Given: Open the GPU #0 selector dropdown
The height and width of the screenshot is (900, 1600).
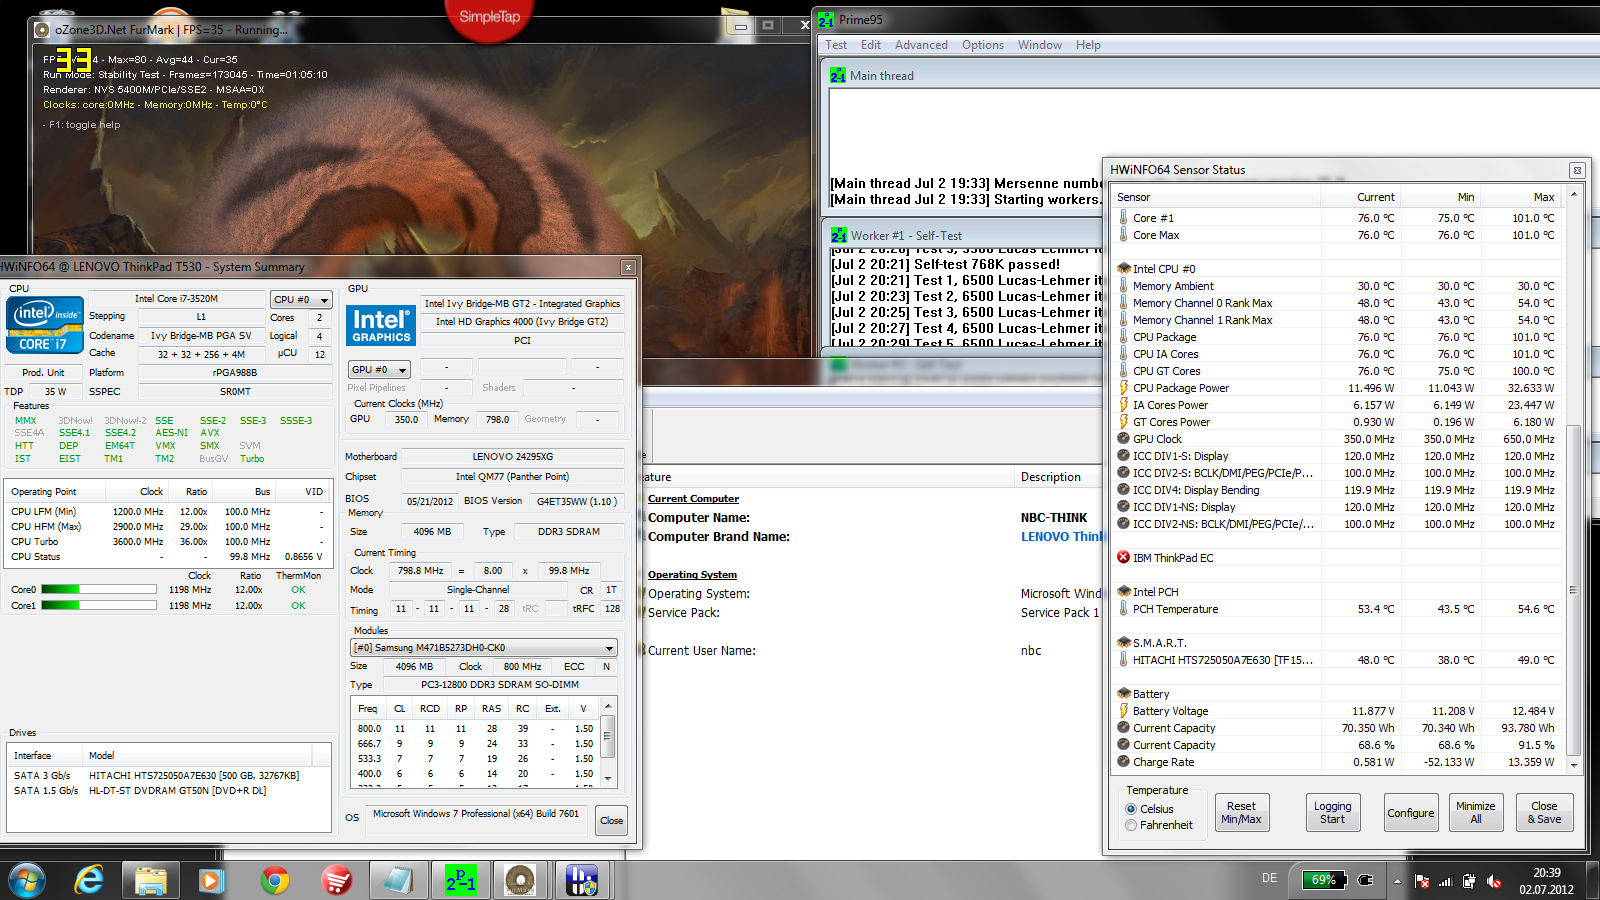Looking at the screenshot, I should click(x=379, y=369).
